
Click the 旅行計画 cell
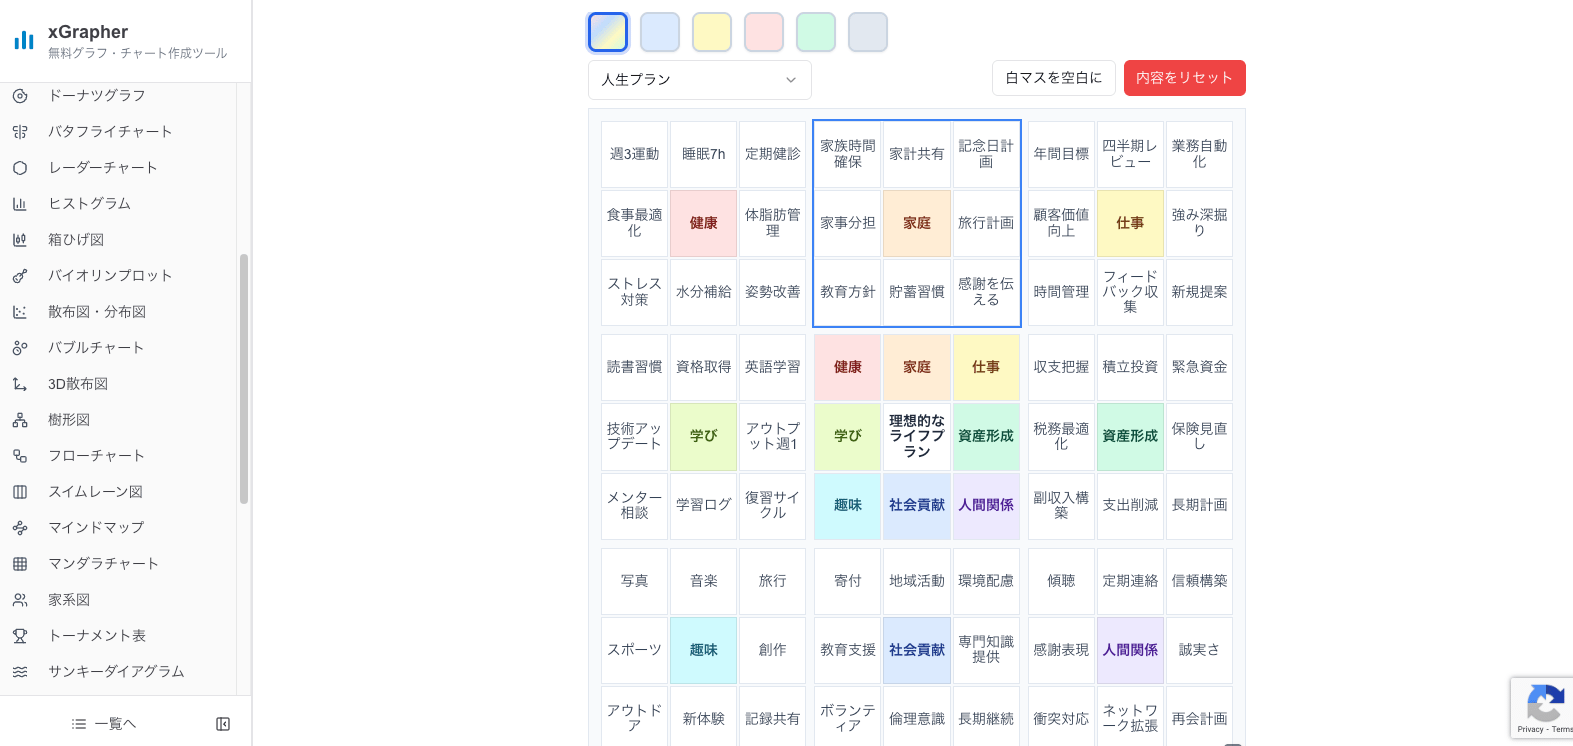pyautogui.click(x=986, y=223)
